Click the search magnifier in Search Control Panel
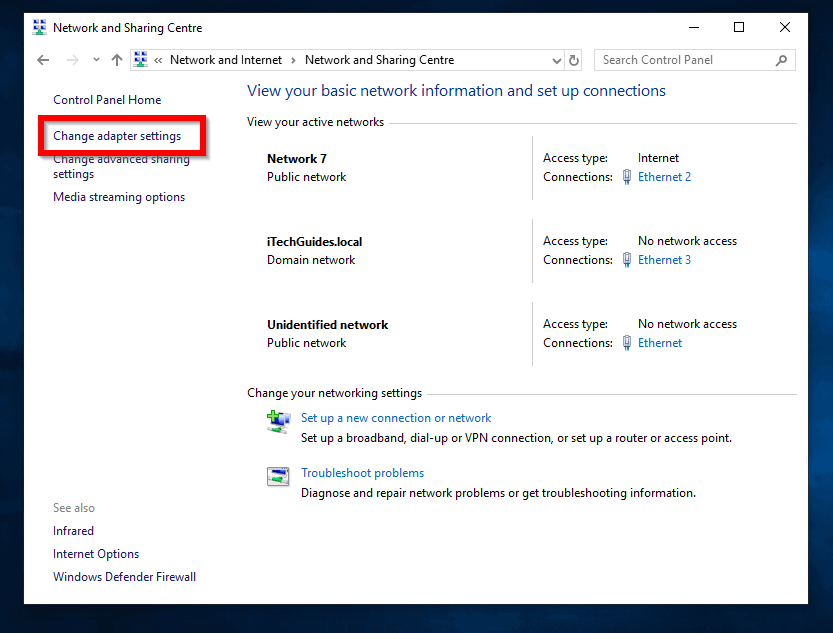 pyautogui.click(x=780, y=60)
